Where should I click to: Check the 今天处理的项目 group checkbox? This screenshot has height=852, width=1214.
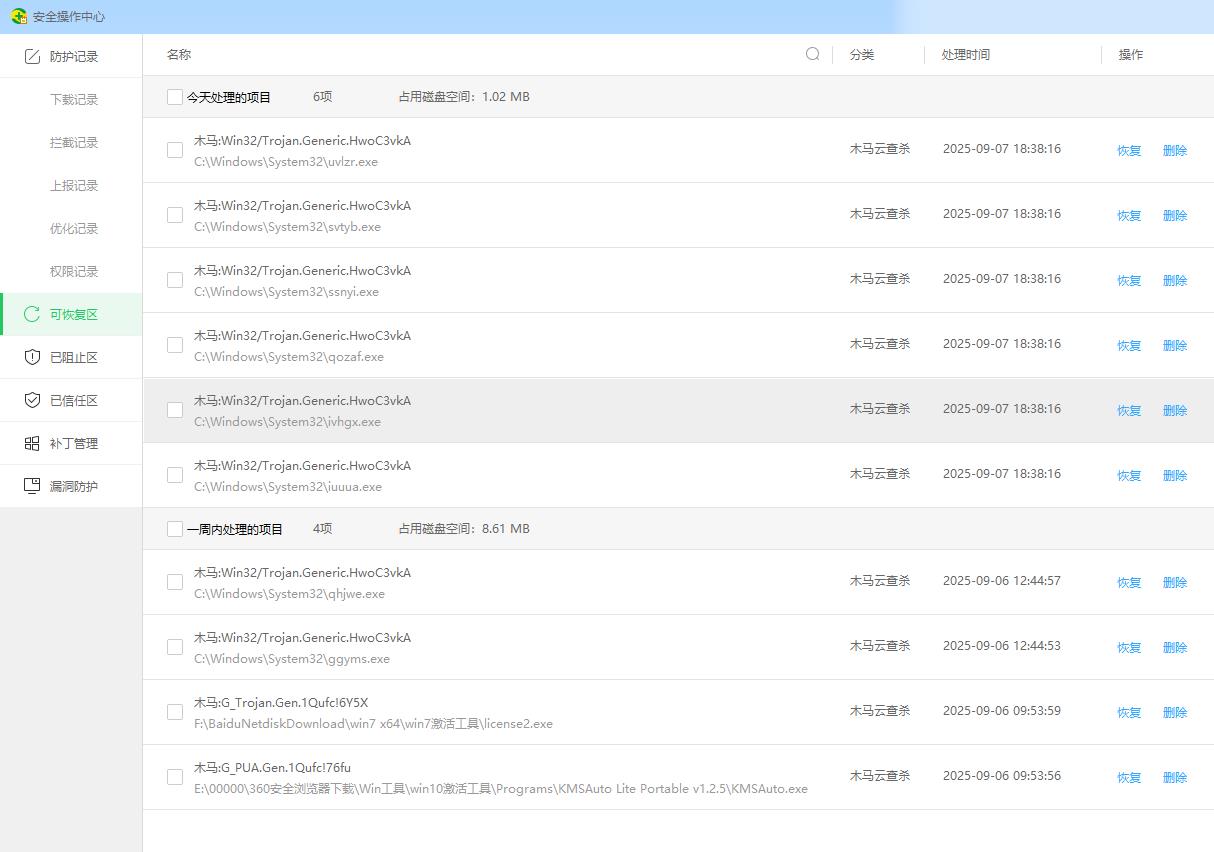tap(175, 97)
